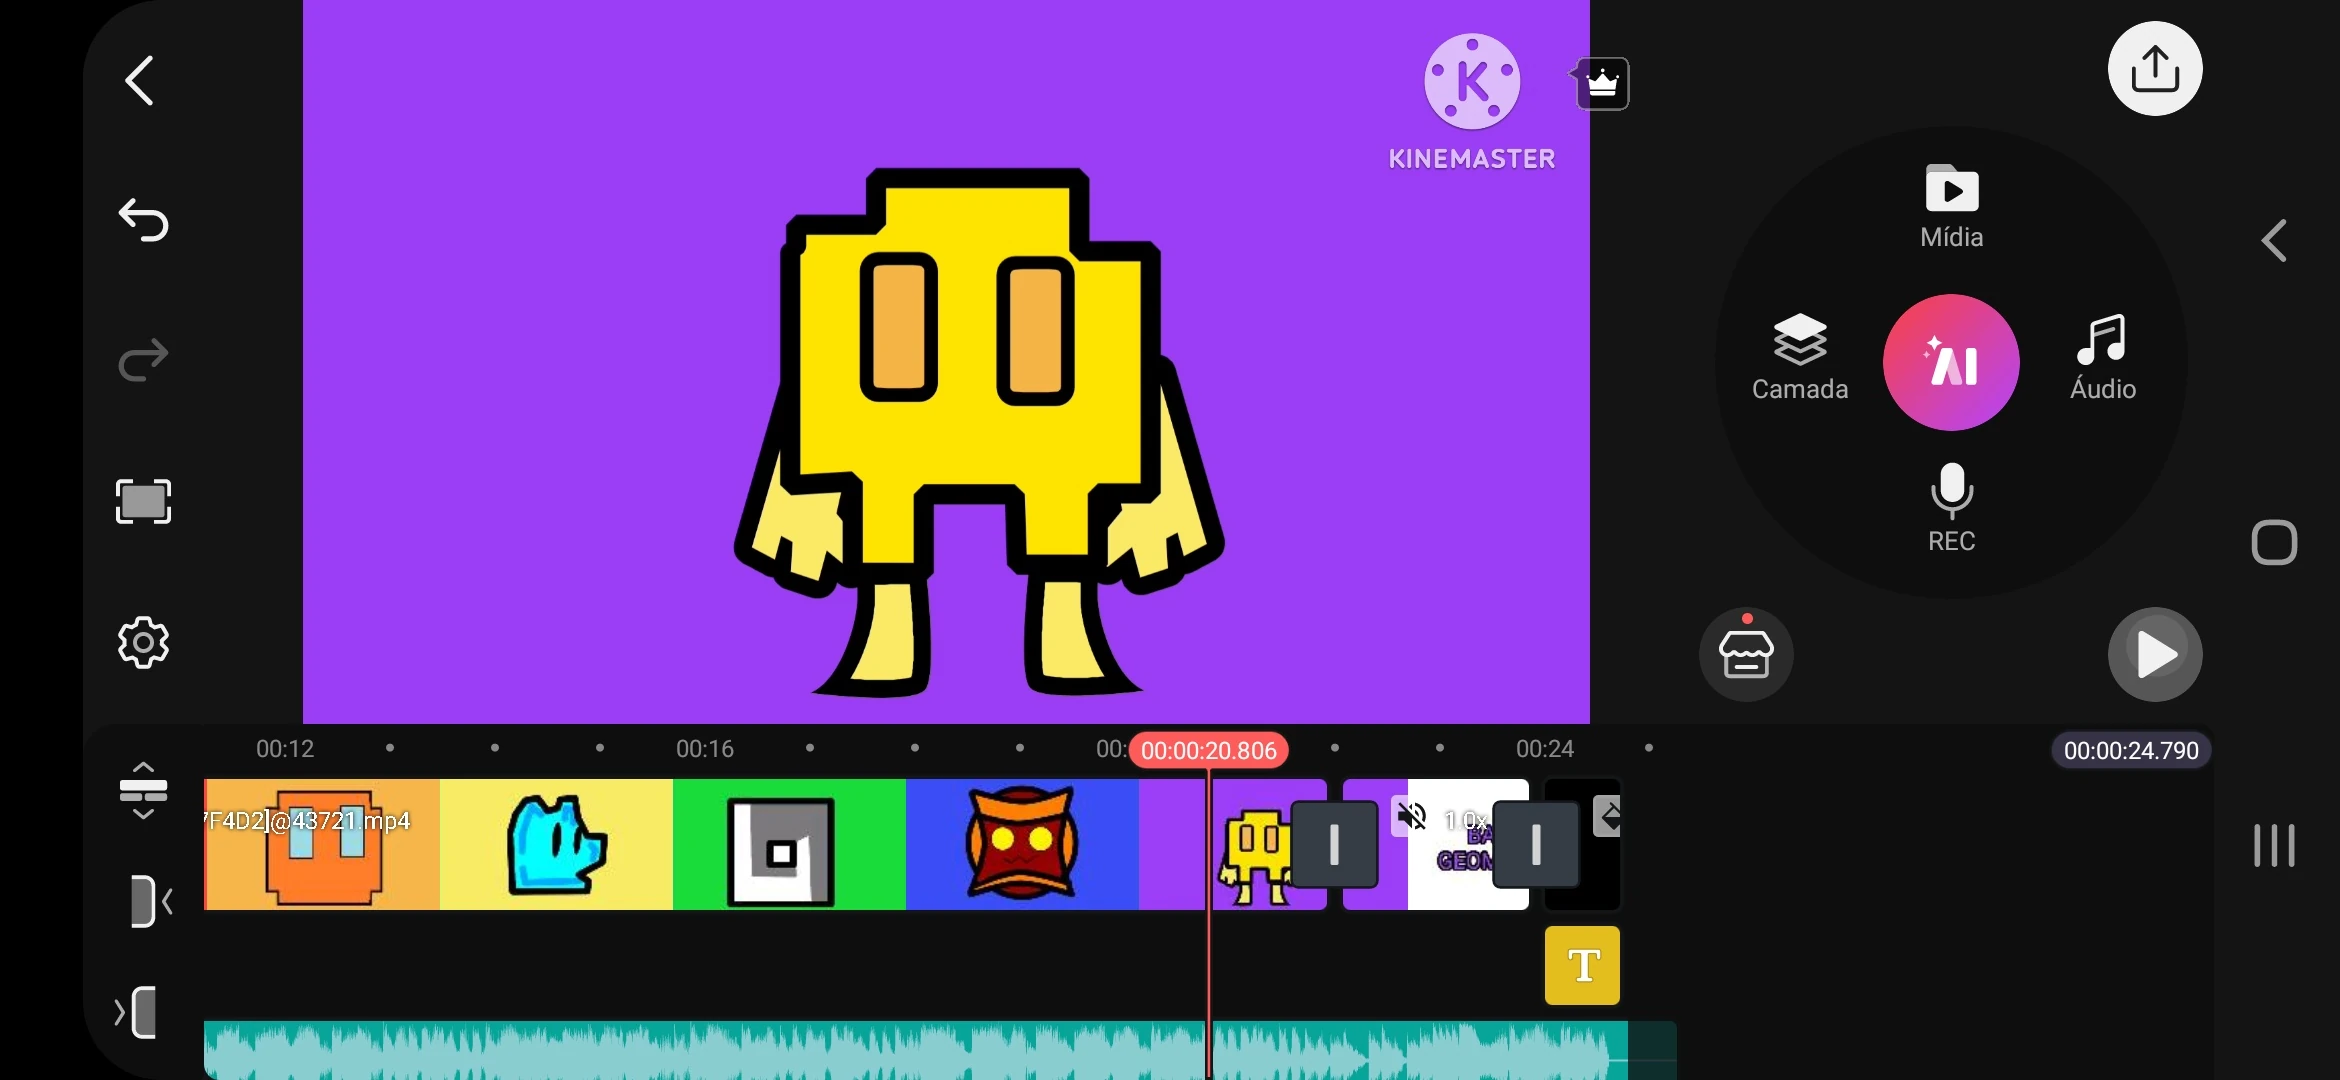
Task: Tap the REC microphone icon
Action: [x=1951, y=507]
